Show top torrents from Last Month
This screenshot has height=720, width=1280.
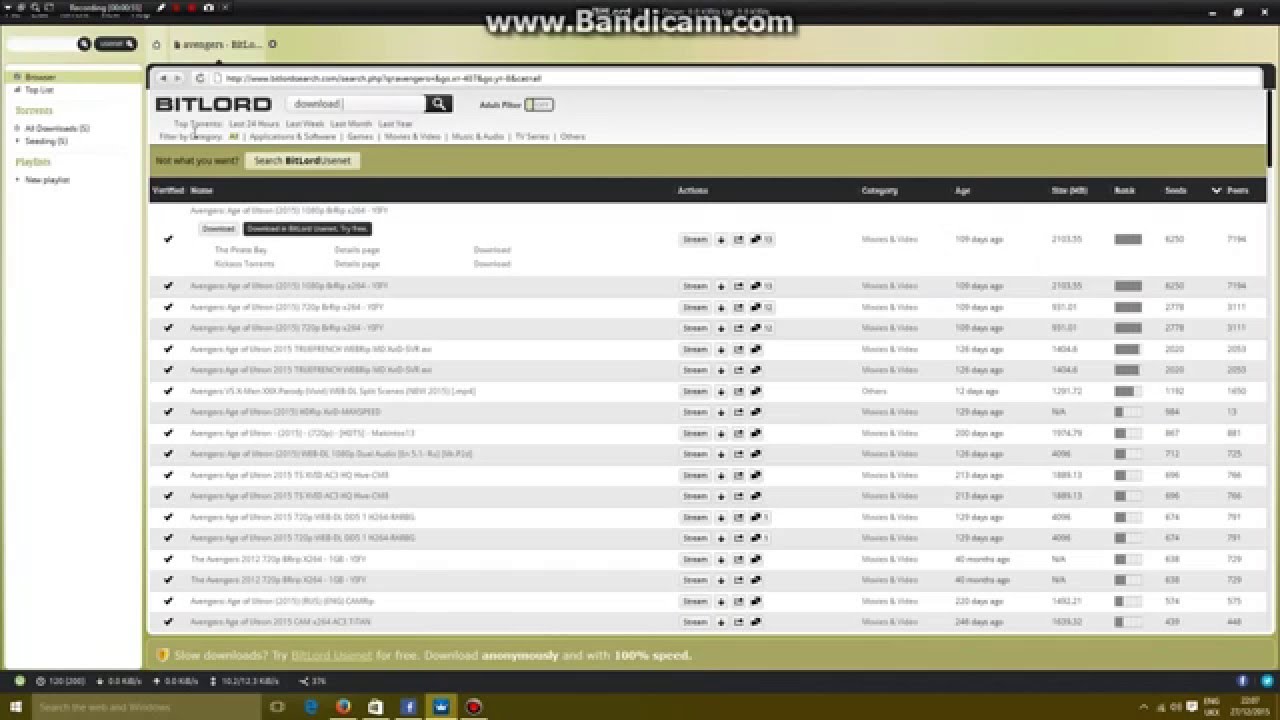[x=351, y=124]
